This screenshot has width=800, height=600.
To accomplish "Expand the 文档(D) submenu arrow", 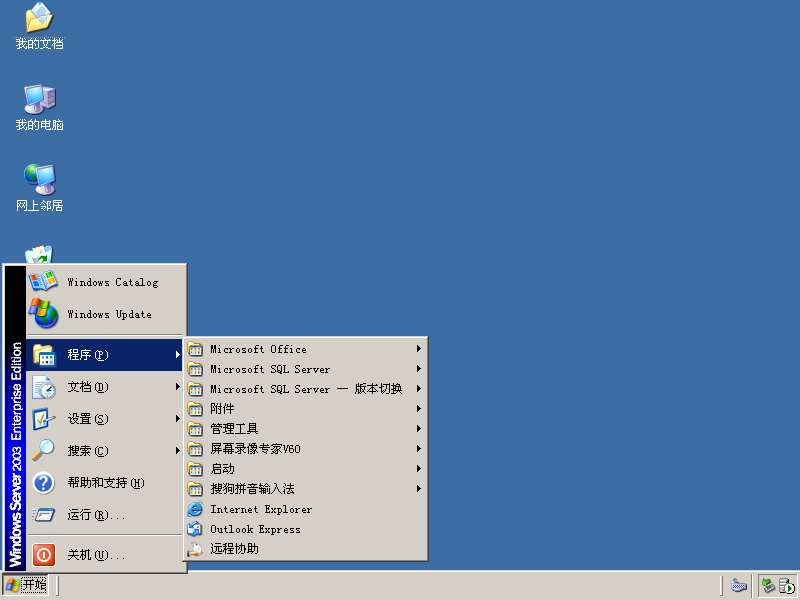I will (178, 387).
